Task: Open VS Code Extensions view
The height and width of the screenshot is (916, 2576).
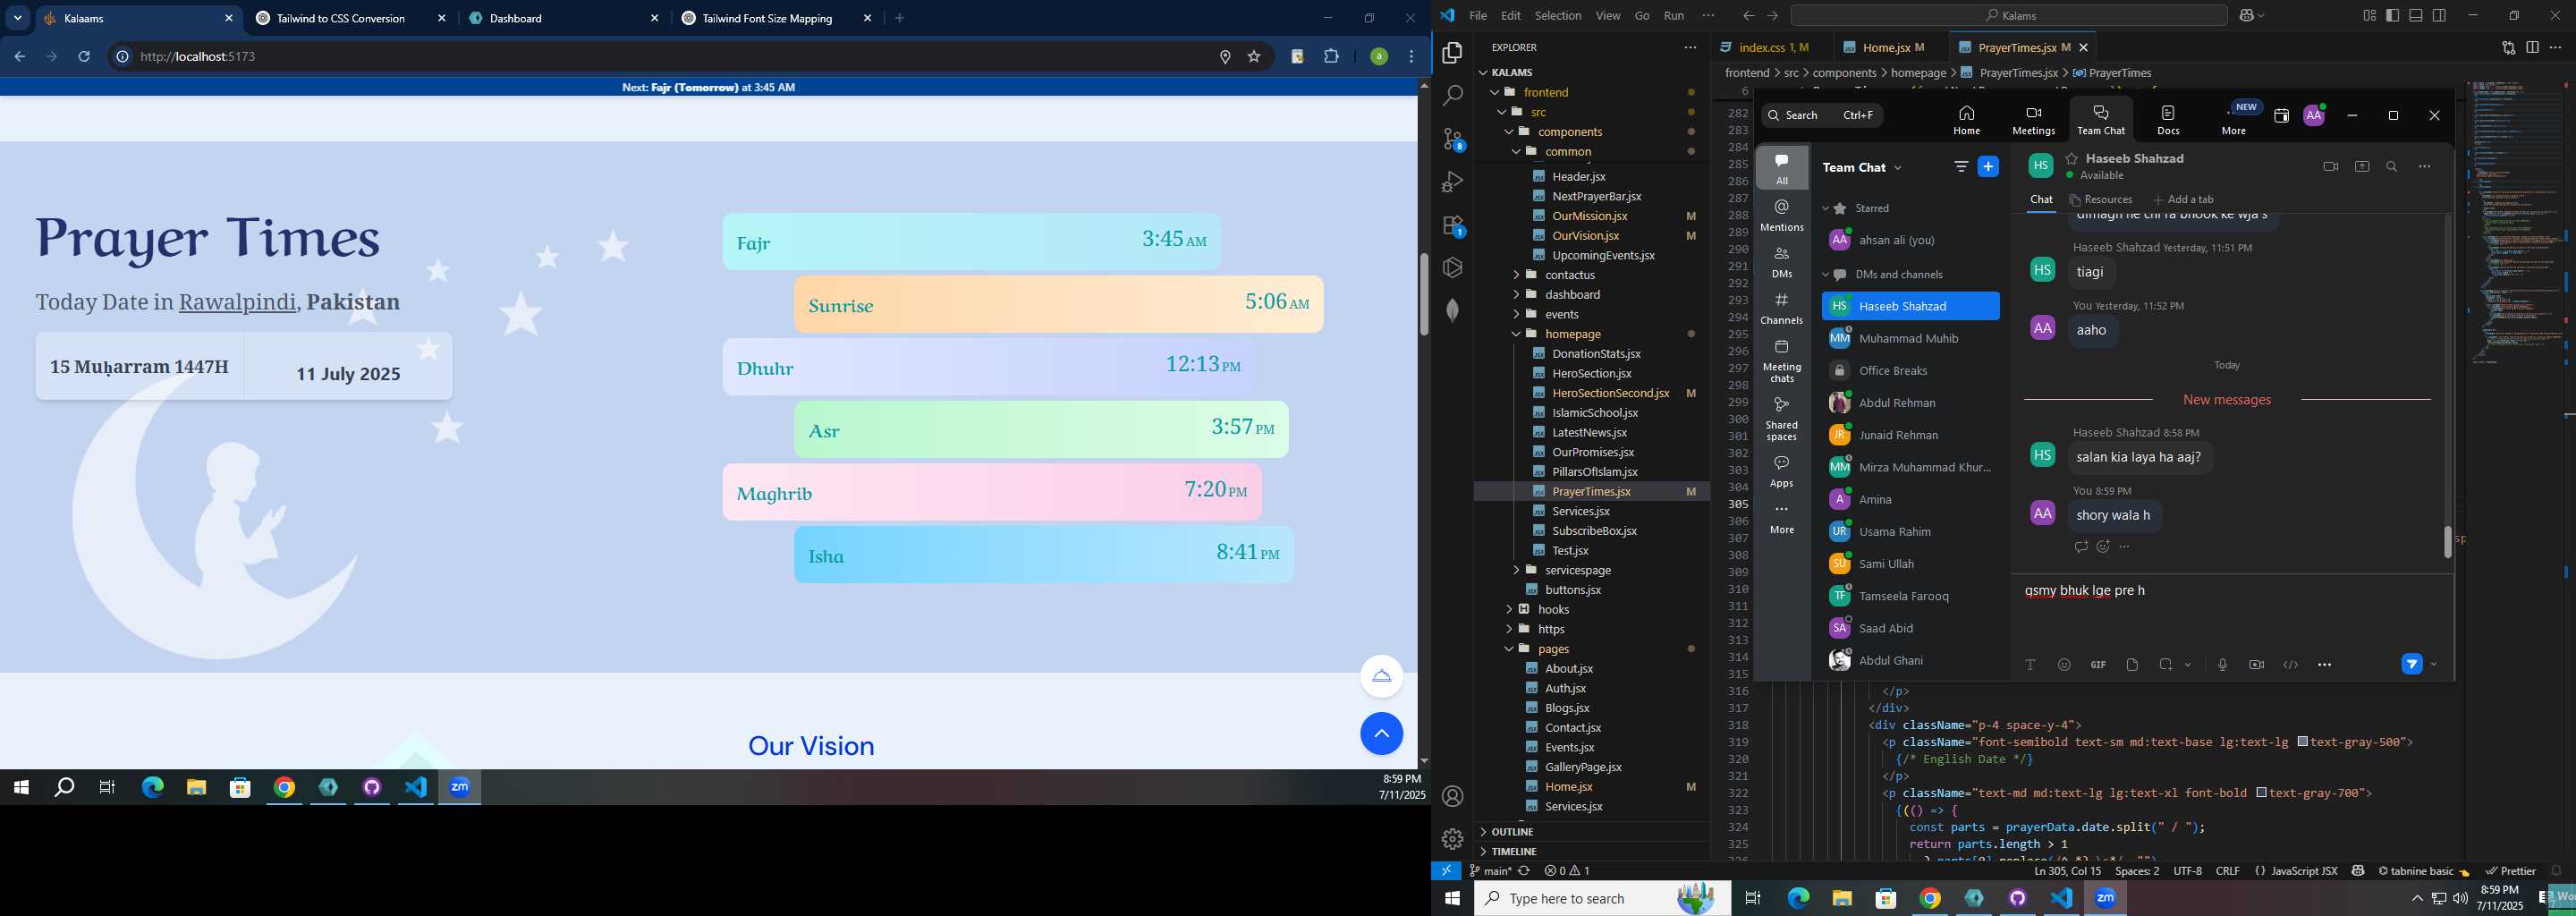Action: [1452, 226]
